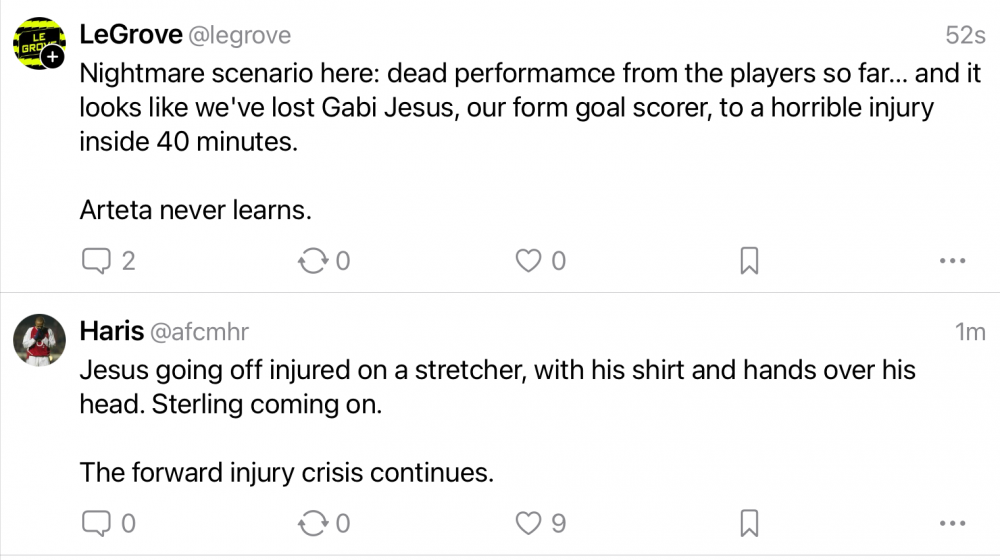This screenshot has height=560, width=1000.
Task: Like Haris's post with 9 likes
Action: 527,522
